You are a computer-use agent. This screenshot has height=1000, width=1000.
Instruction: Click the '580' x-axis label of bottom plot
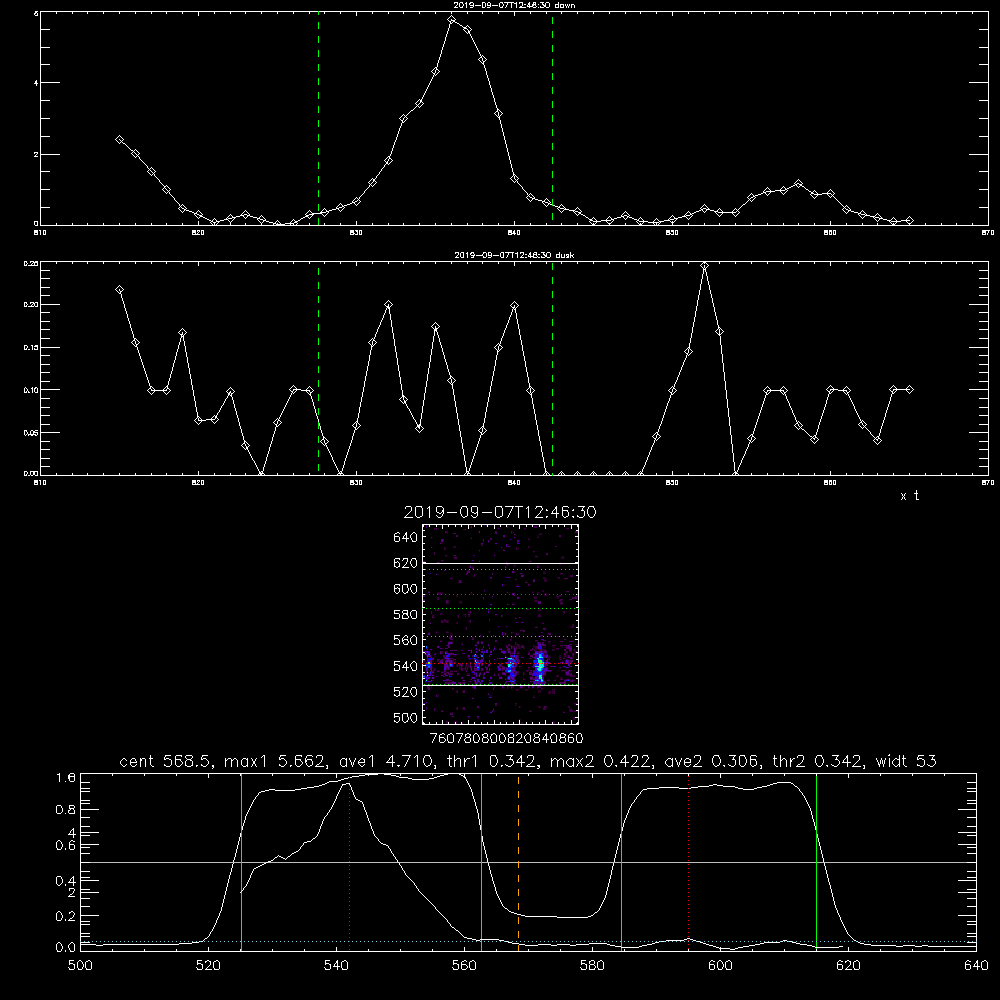592,966
